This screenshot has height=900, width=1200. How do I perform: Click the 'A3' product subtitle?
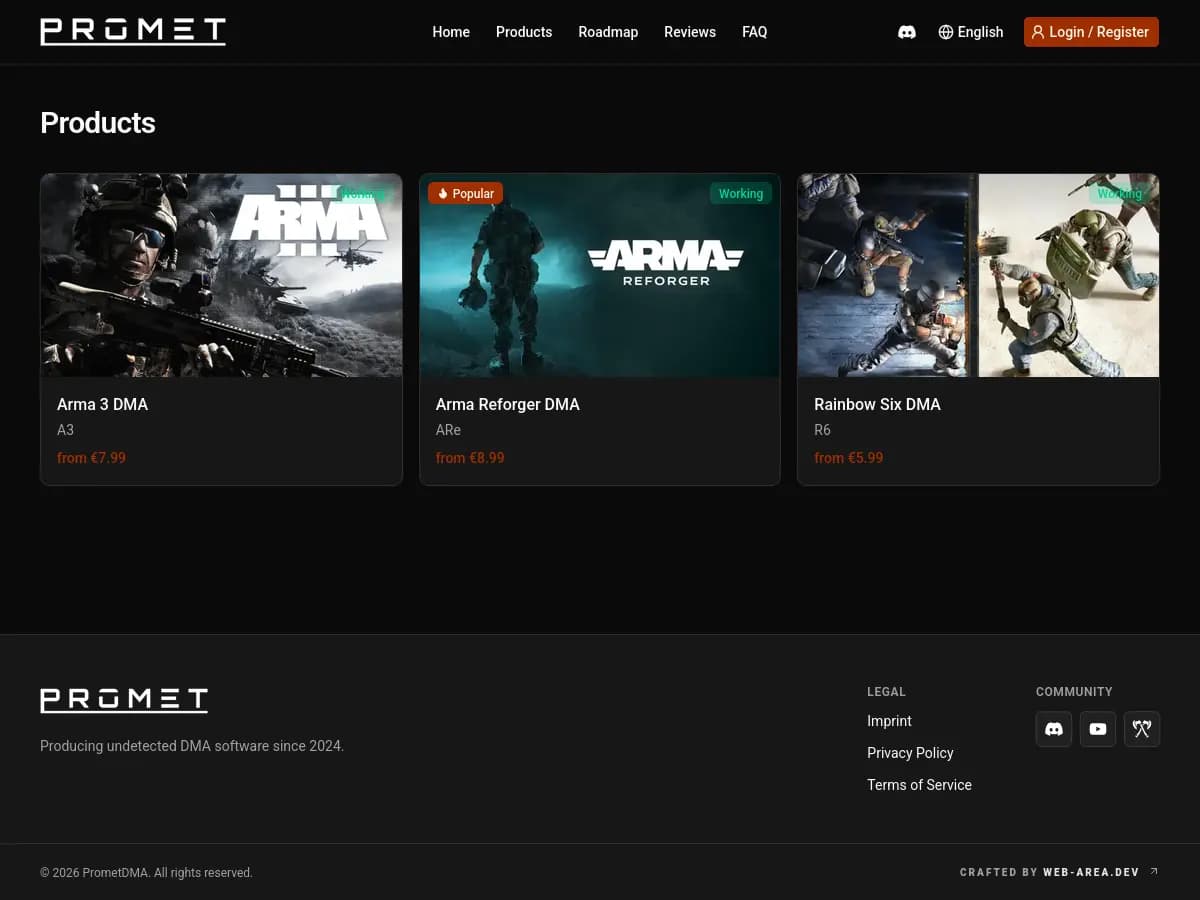[65, 430]
